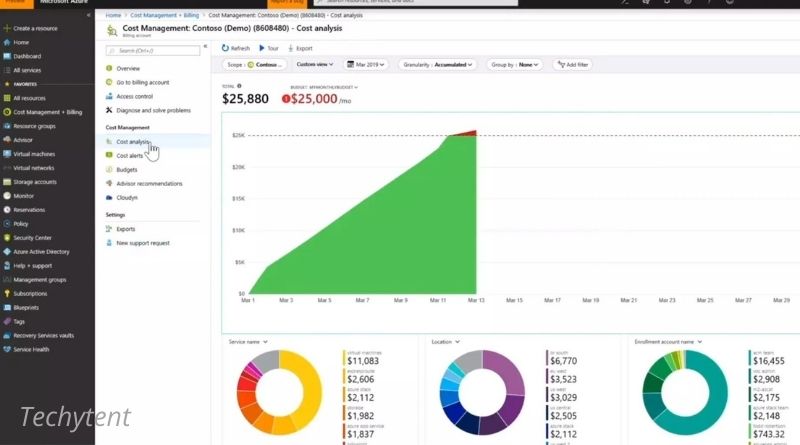
Task: Select Access control menu item
Action: click(x=134, y=96)
